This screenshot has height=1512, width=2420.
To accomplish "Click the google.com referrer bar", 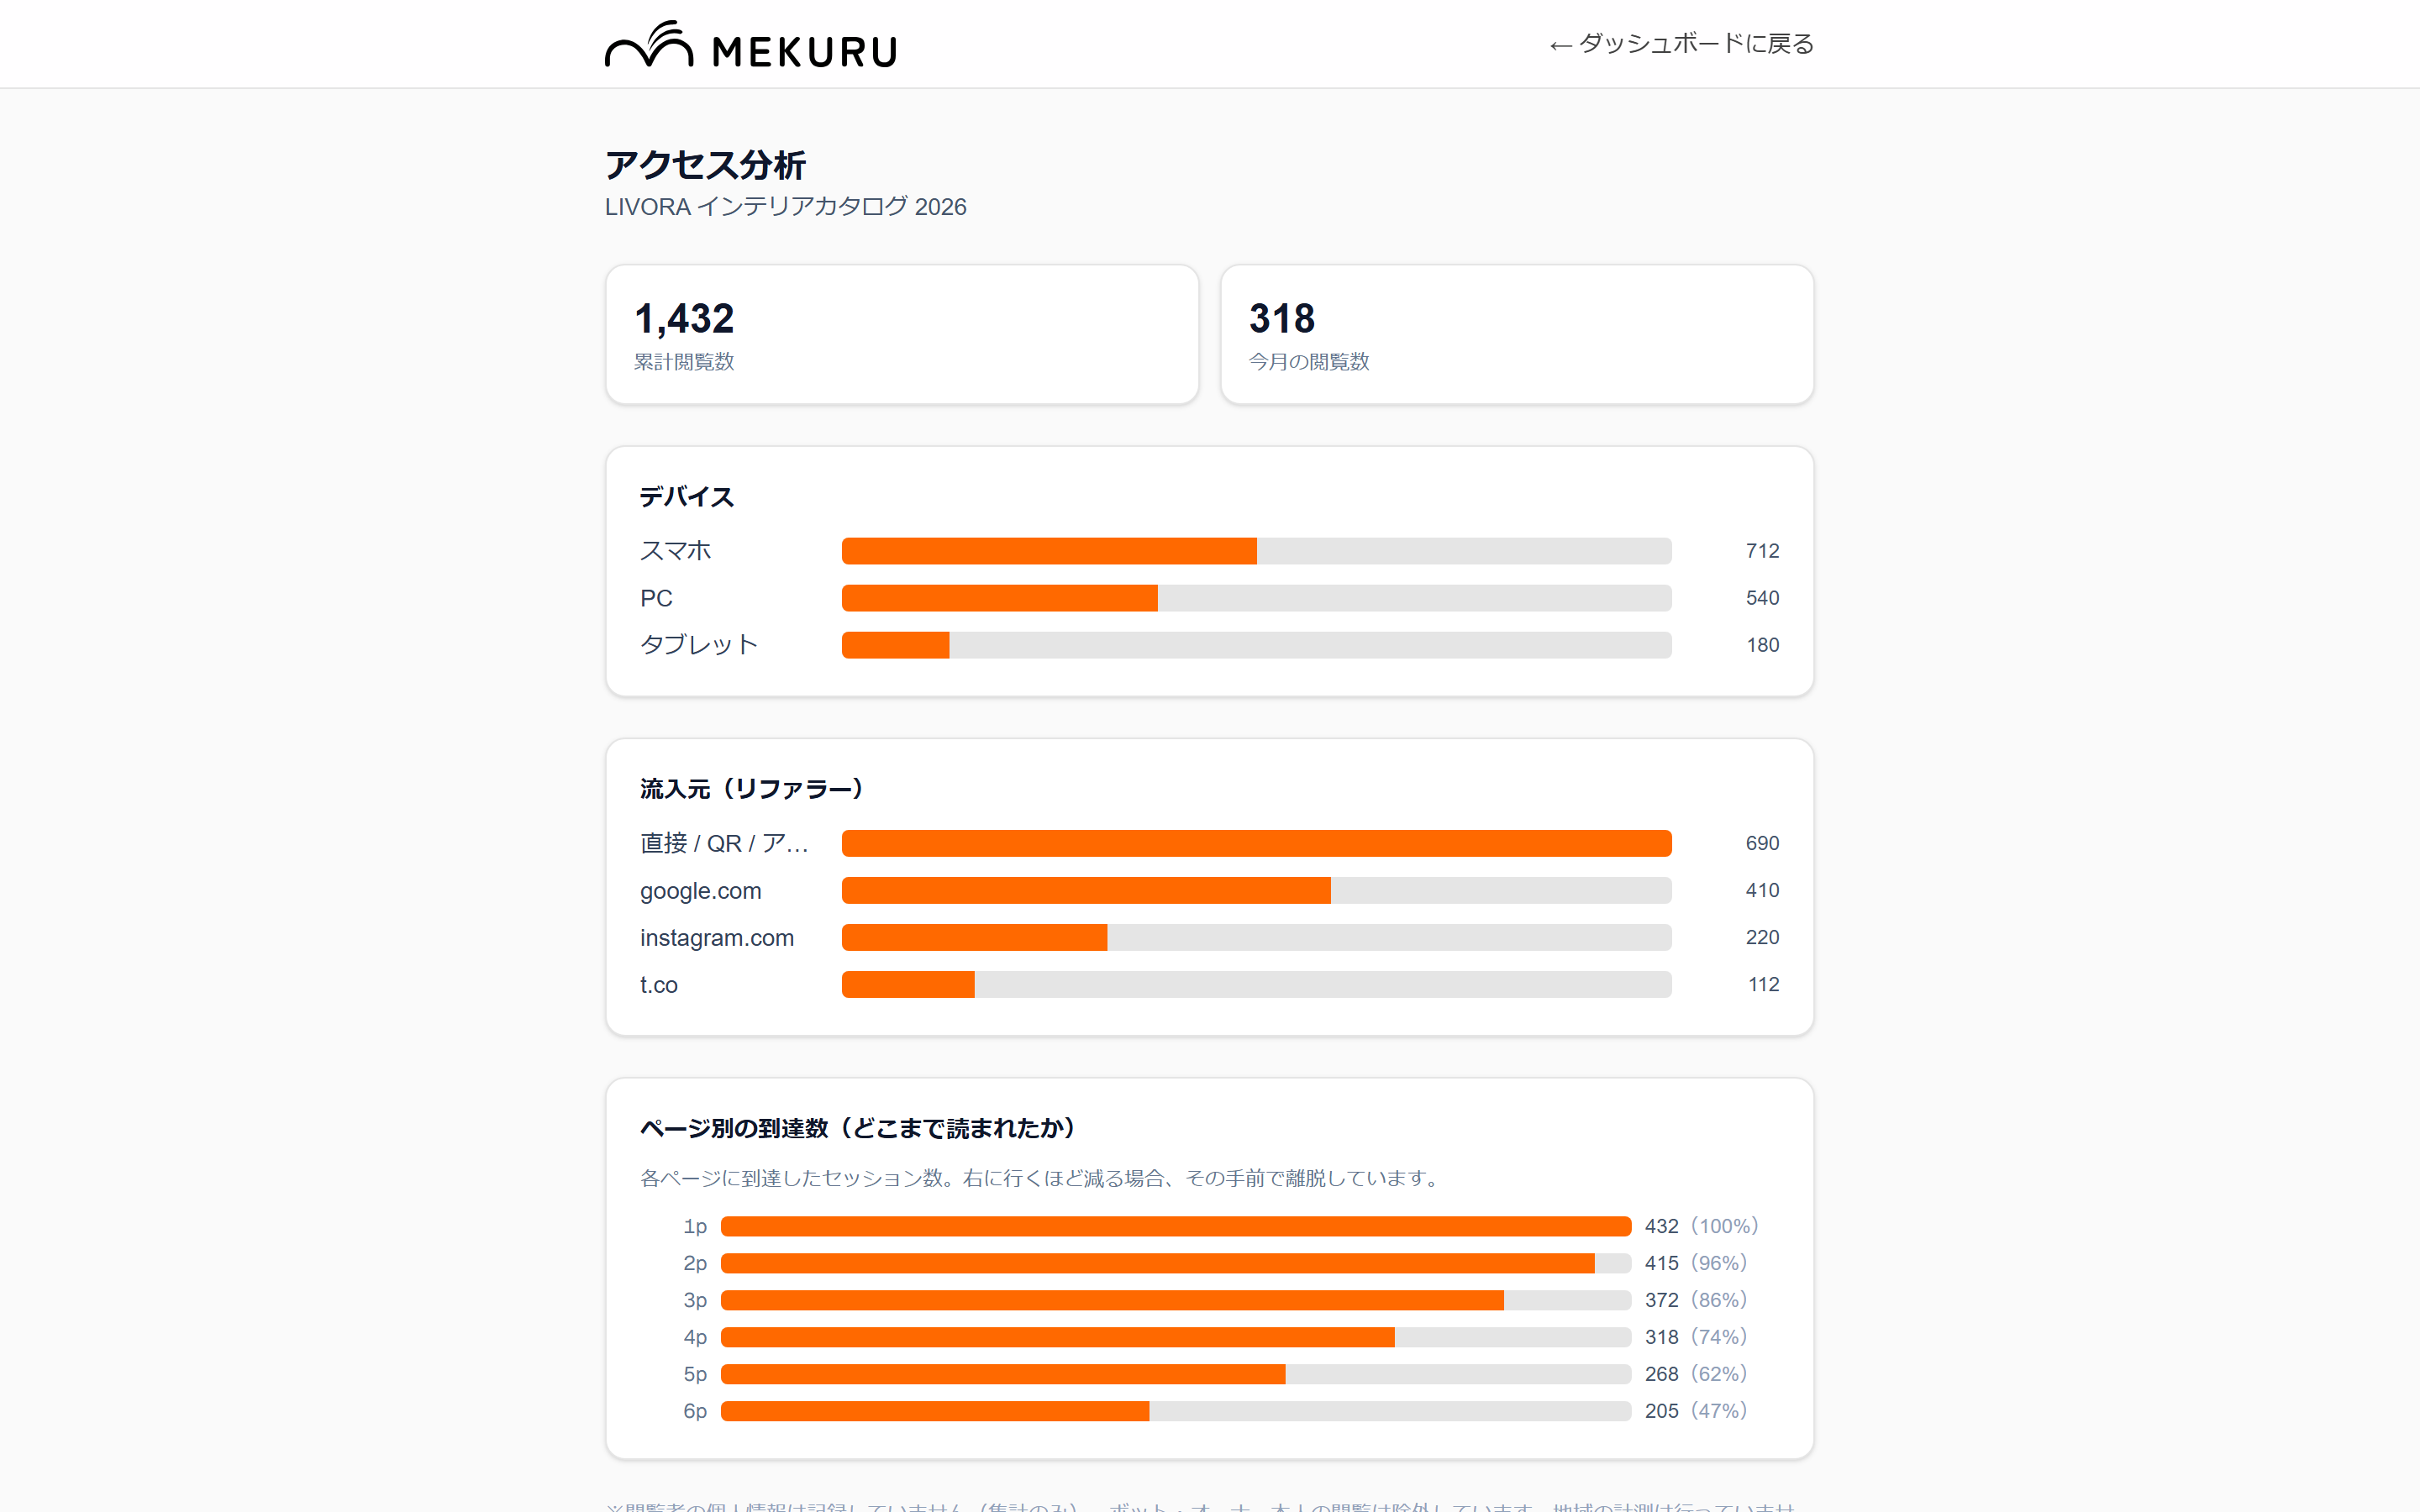I will [1256, 890].
